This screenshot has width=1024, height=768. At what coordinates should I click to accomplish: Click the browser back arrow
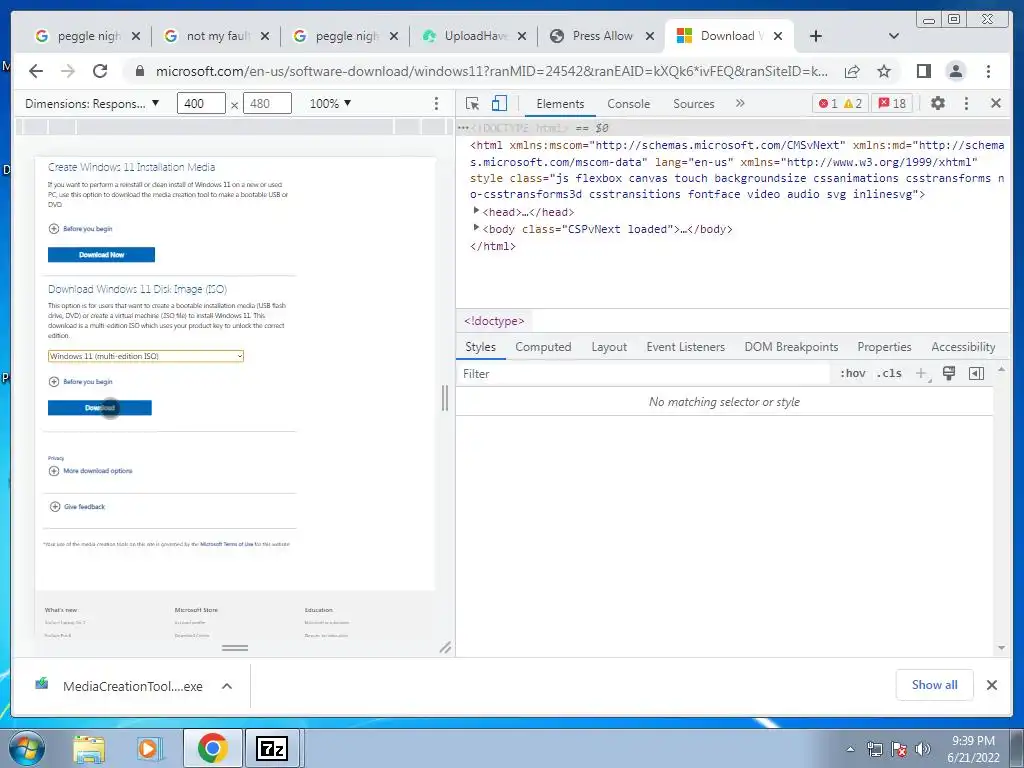point(36,71)
